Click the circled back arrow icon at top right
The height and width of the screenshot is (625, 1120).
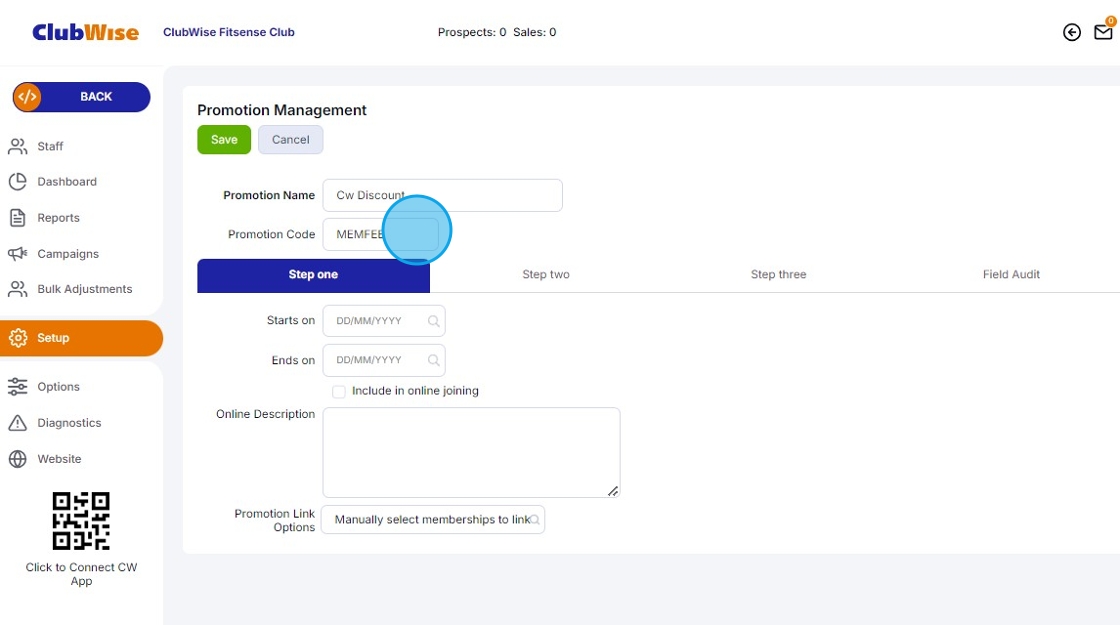click(x=1071, y=32)
